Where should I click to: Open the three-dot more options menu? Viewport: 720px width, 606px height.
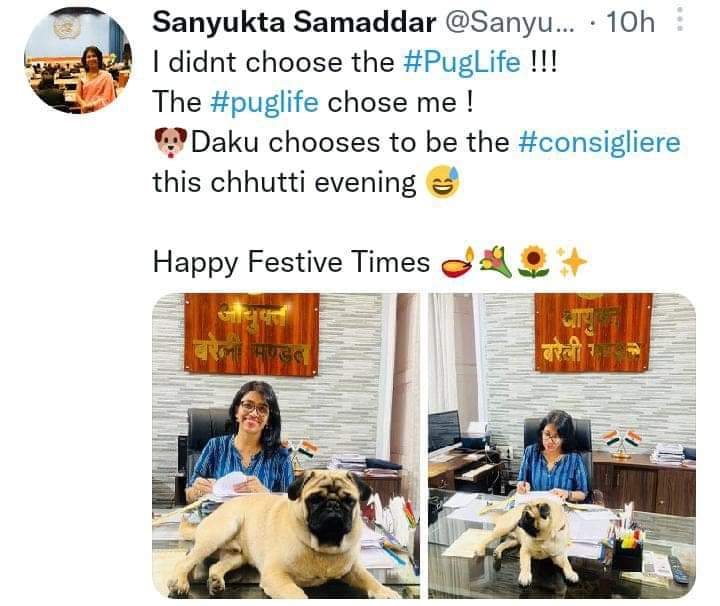[680, 19]
